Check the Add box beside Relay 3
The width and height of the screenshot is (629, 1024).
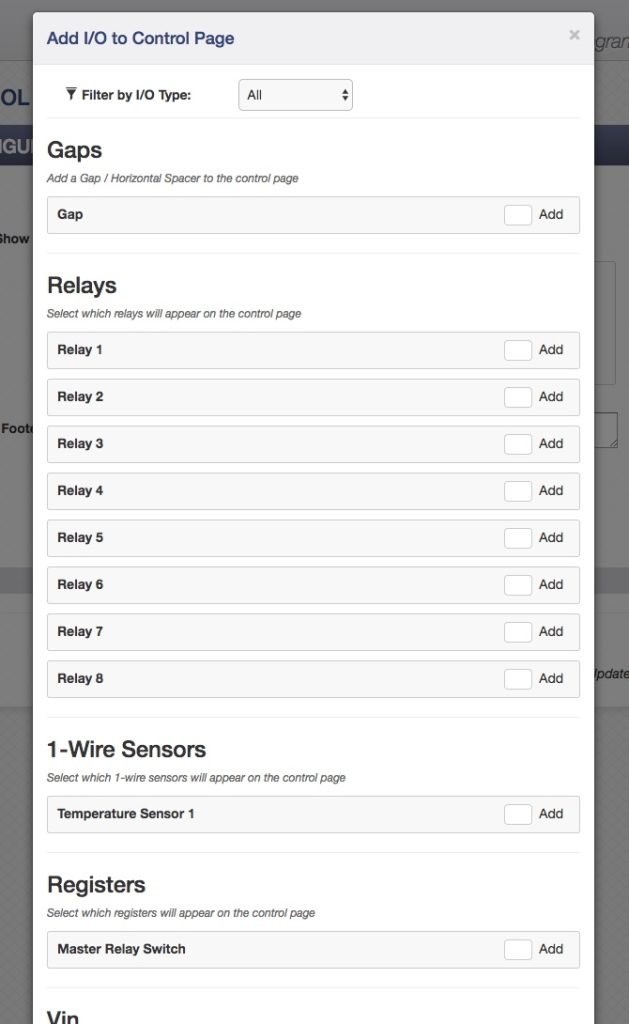point(519,443)
